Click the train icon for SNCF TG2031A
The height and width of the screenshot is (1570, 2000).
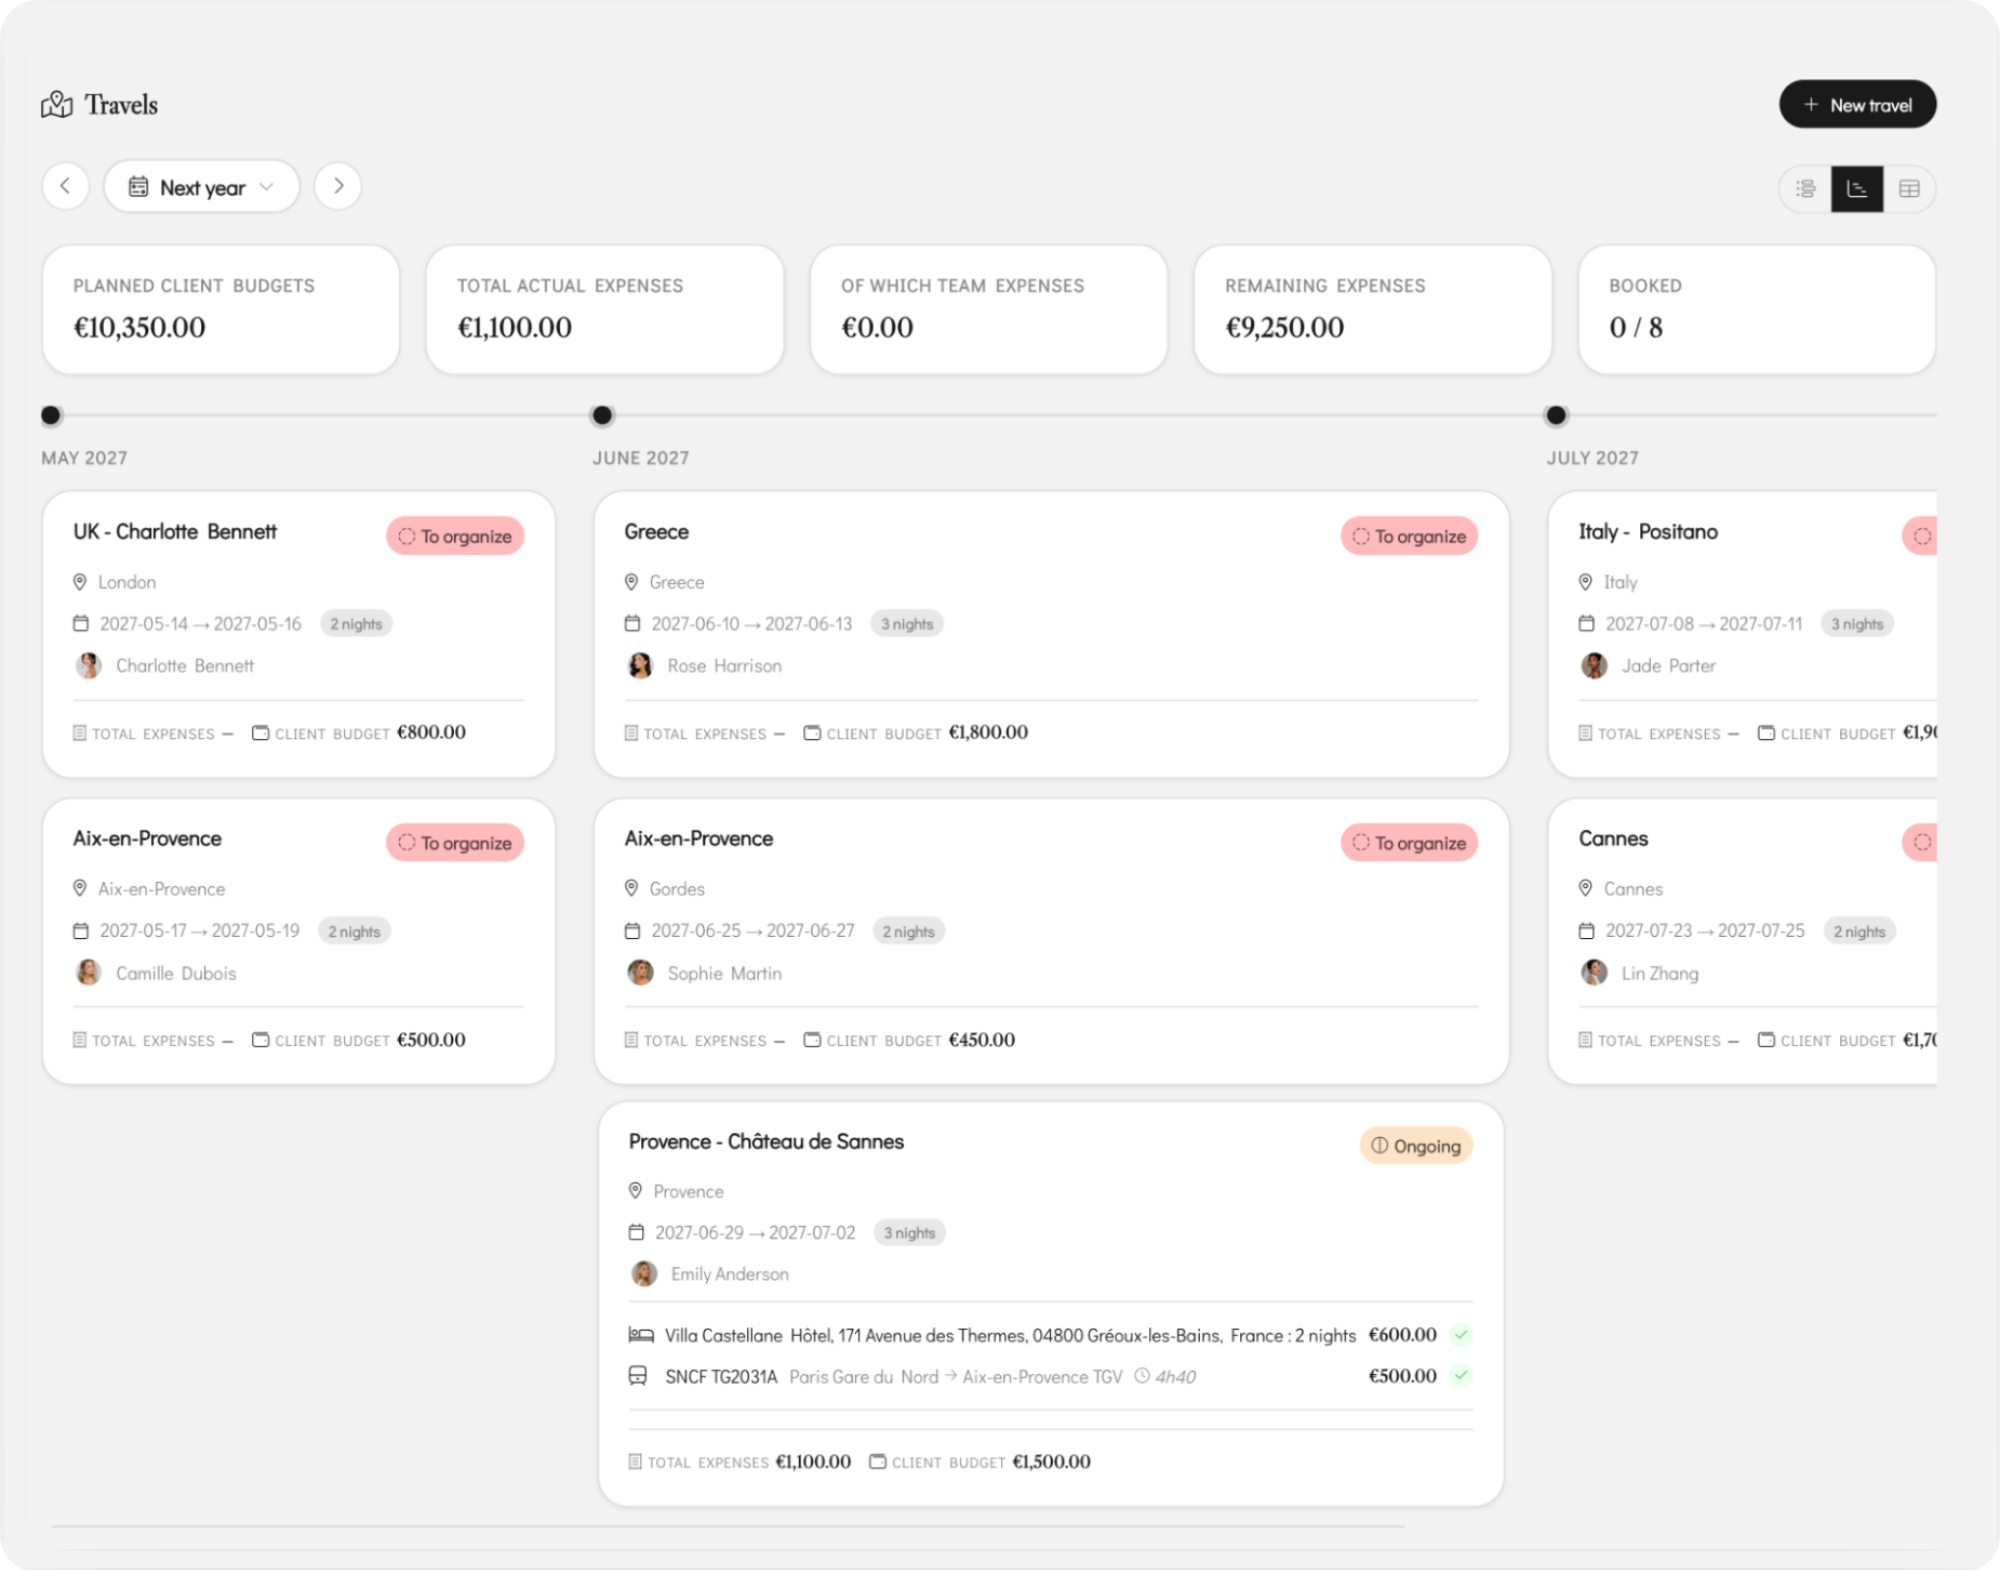click(637, 1377)
